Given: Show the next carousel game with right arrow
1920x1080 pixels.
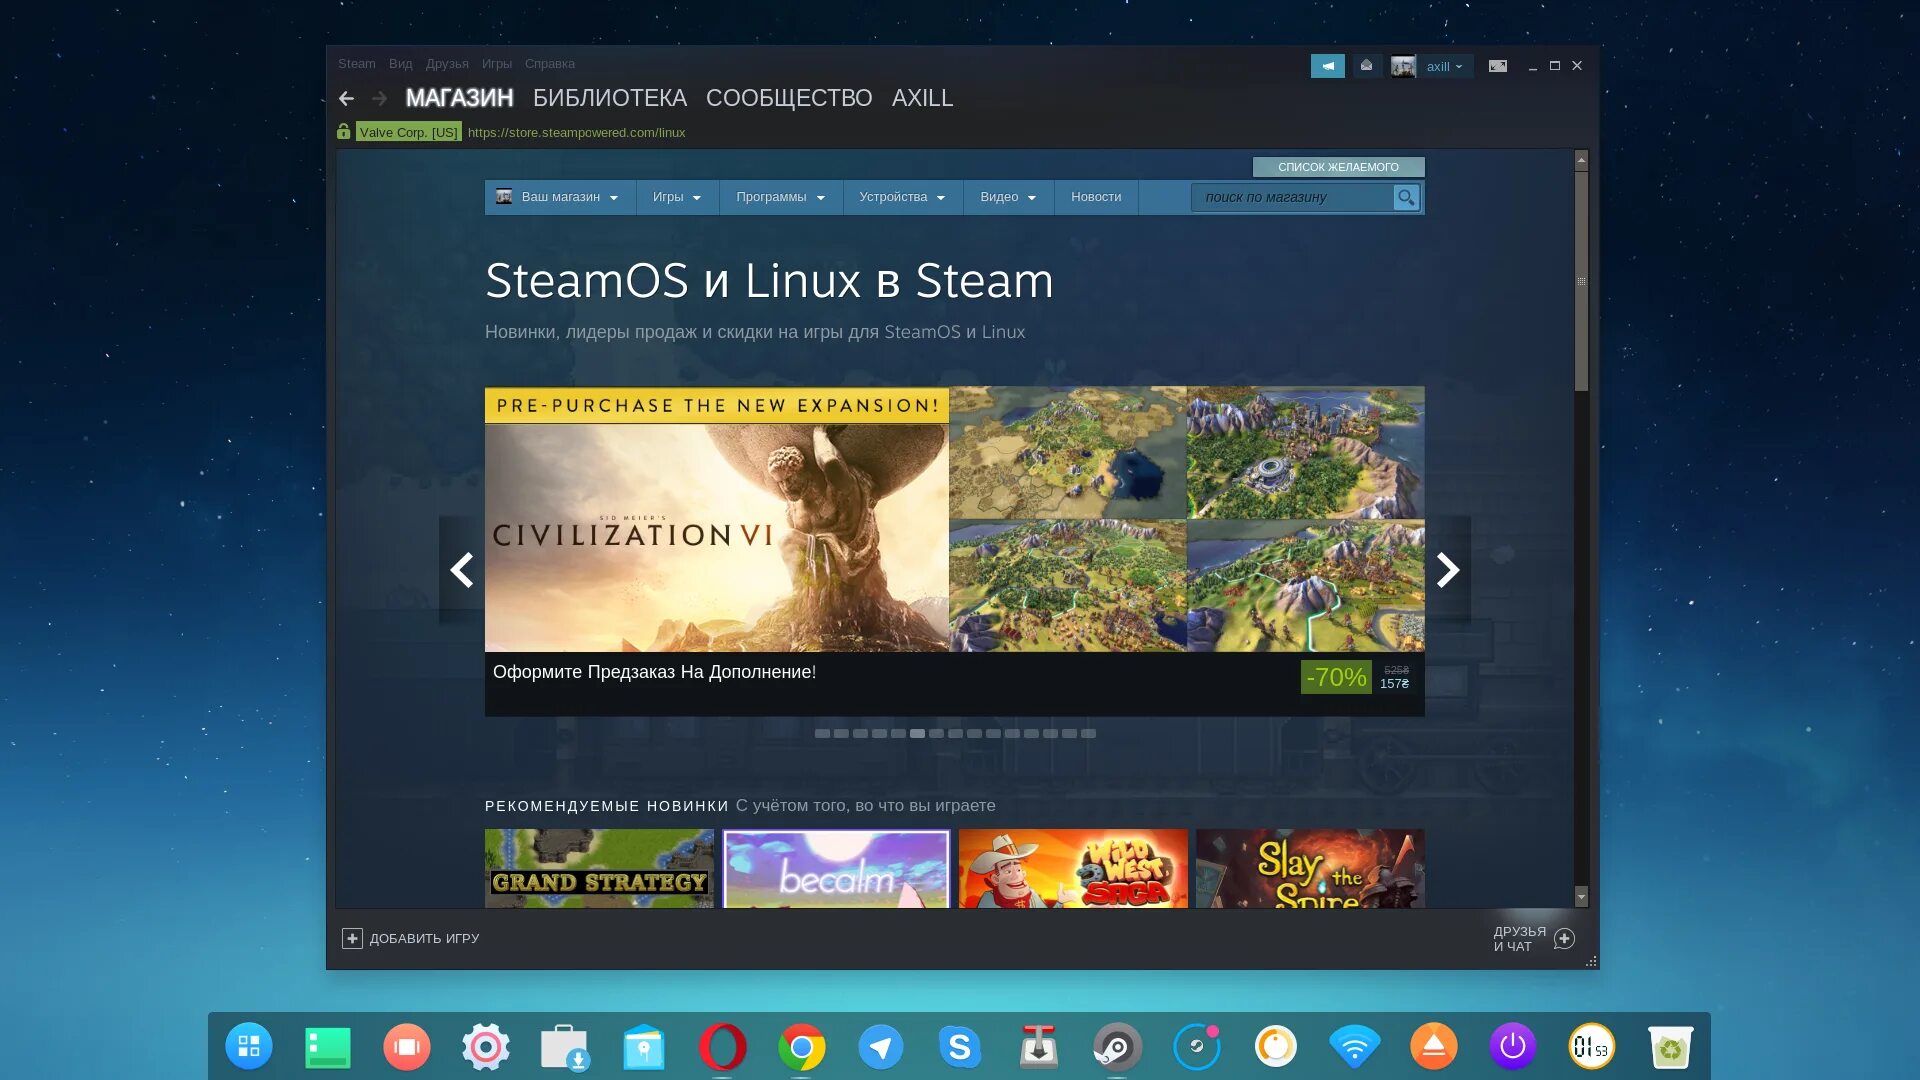Looking at the screenshot, I should coord(1447,570).
